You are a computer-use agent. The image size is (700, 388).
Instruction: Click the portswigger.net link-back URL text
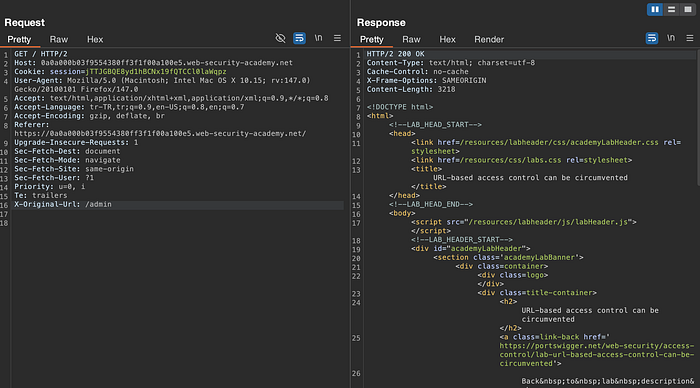click(x=597, y=355)
